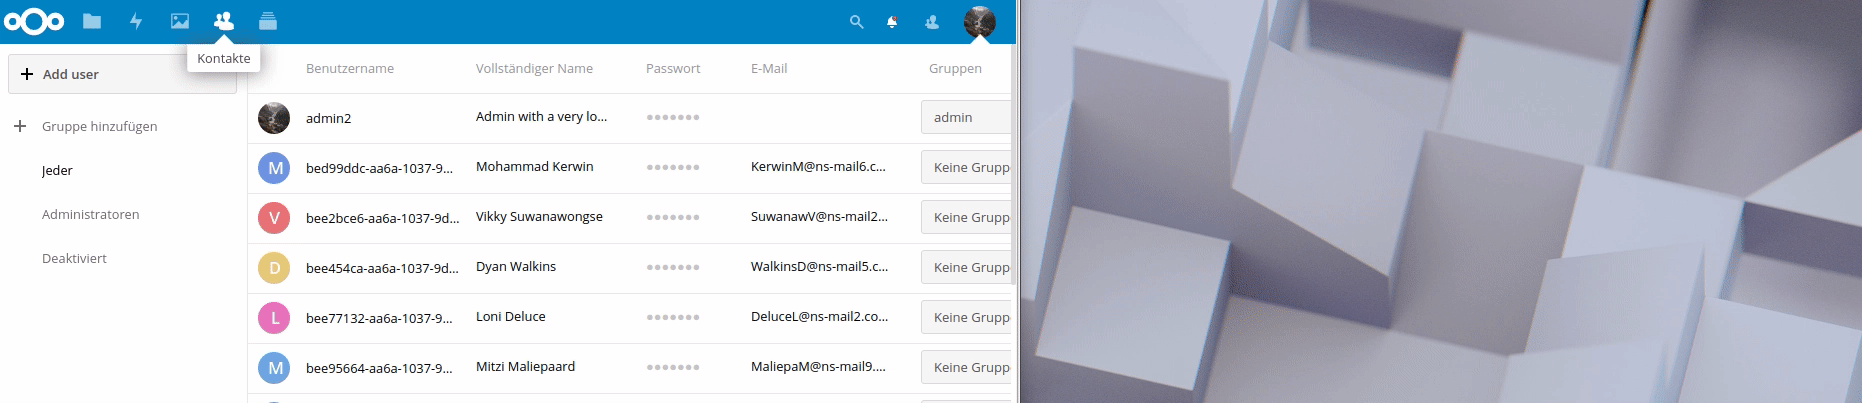Click email WalkinsD@ns-mail5
The width and height of the screenshot is (1862, 403).
pyautogui.click(x=819, y=266)
